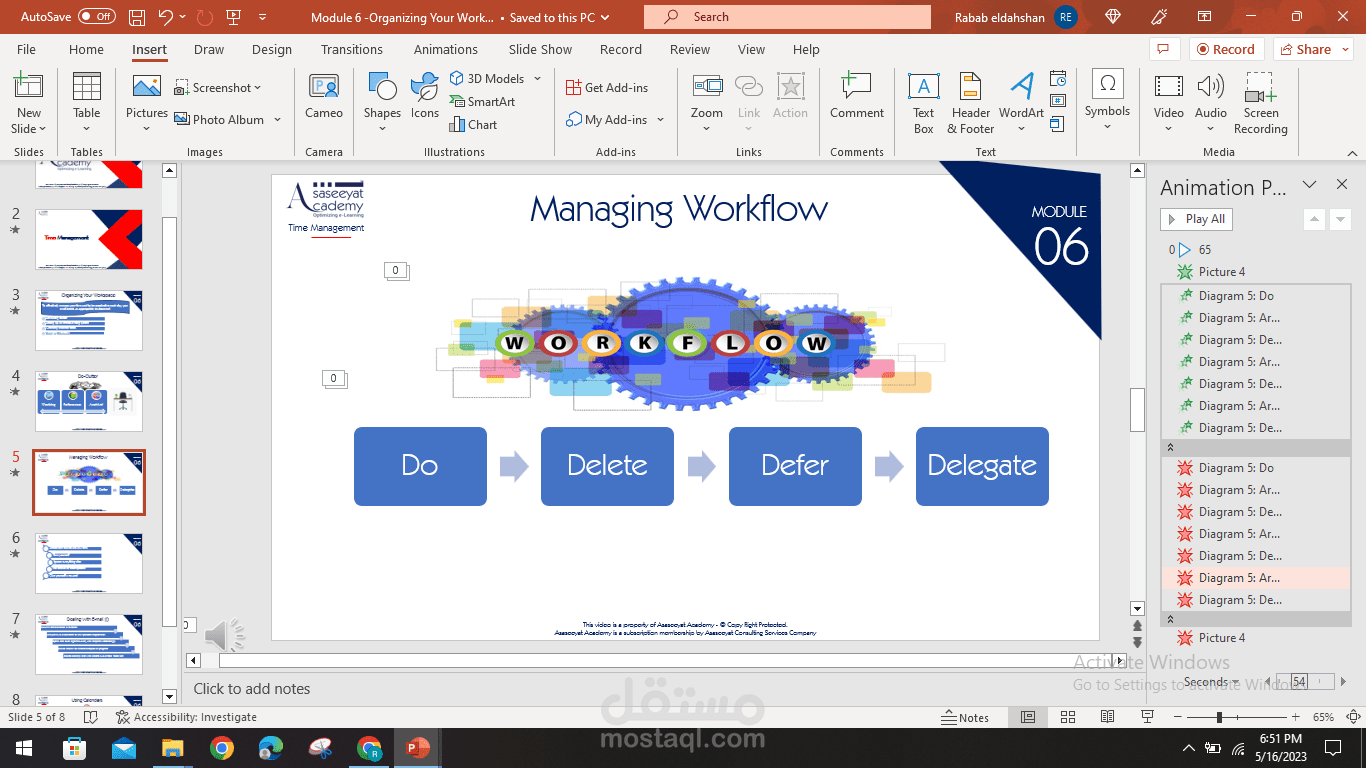Image resolution: width=1366 pixels, height=768 pixels.
Task: Launch Slide Show view from status bar
Action: [1148, 717]
